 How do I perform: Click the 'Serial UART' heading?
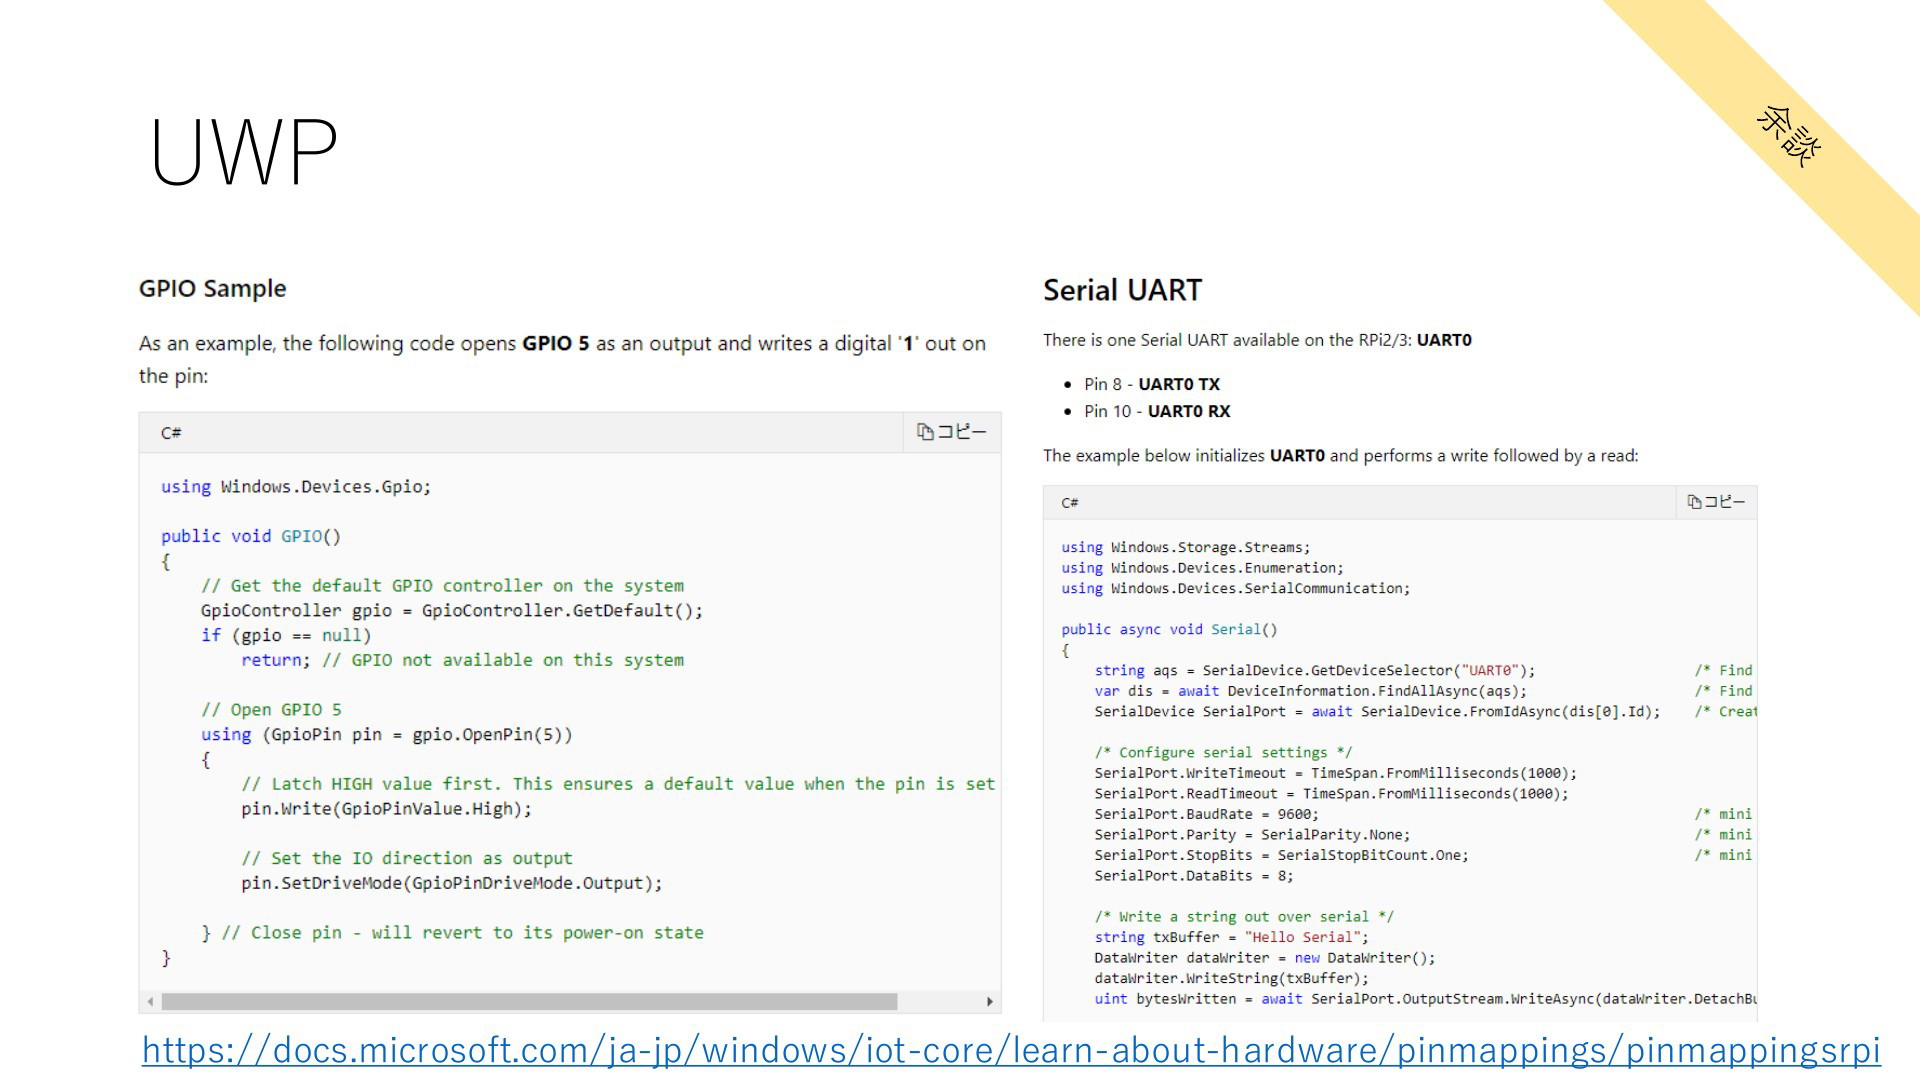click(1122, 290)
